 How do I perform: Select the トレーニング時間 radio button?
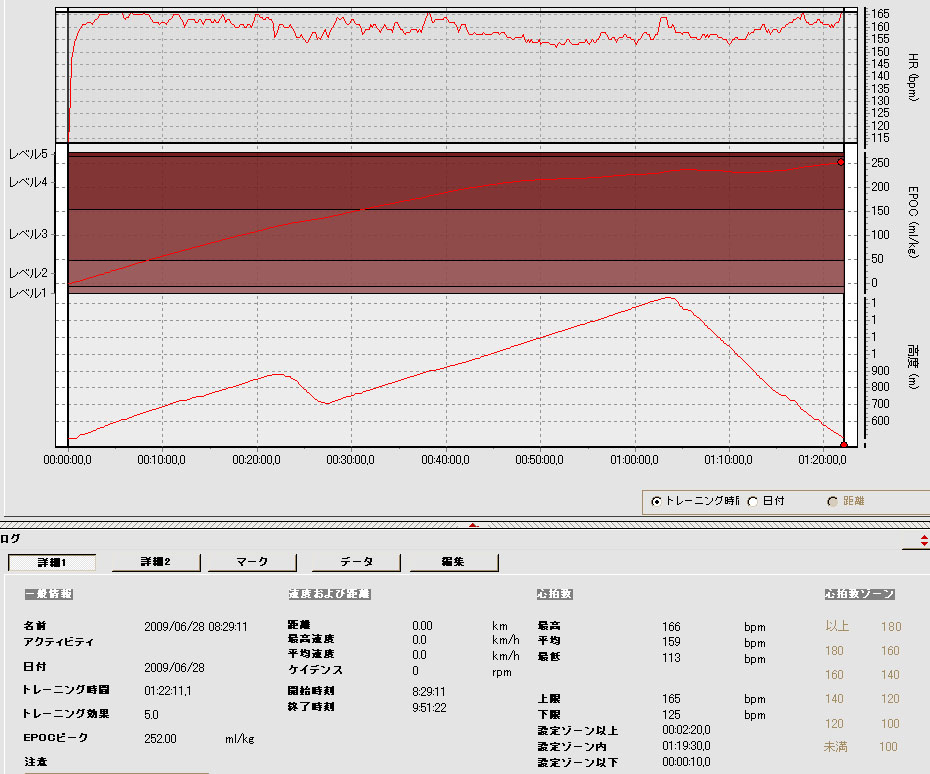point(656,502)
